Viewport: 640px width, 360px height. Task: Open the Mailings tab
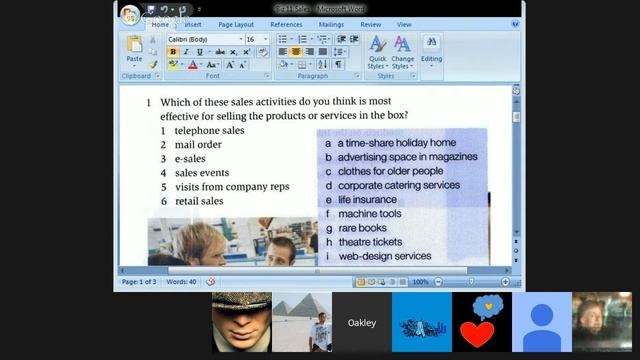(331, 24)
